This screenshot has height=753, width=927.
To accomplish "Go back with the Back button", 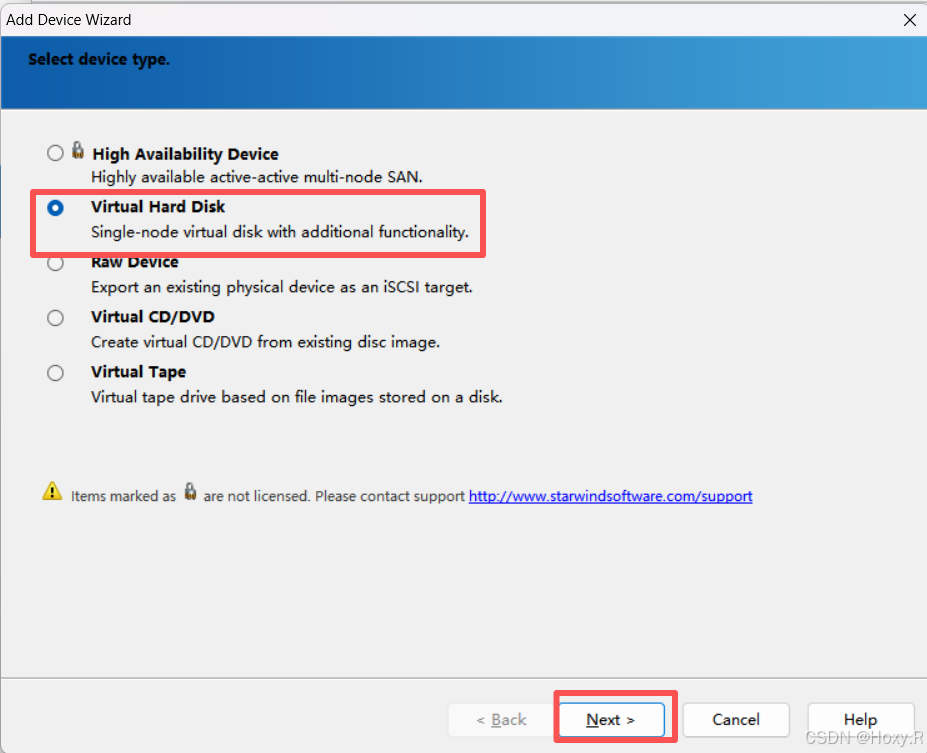I will [501, 719].
